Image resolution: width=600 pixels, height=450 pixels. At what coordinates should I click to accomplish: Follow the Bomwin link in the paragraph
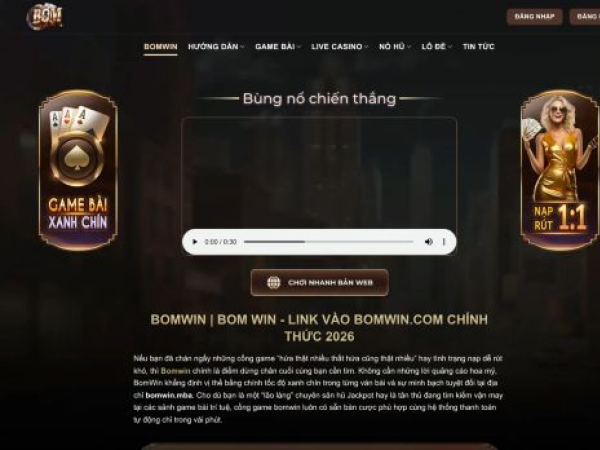(175, 370)
